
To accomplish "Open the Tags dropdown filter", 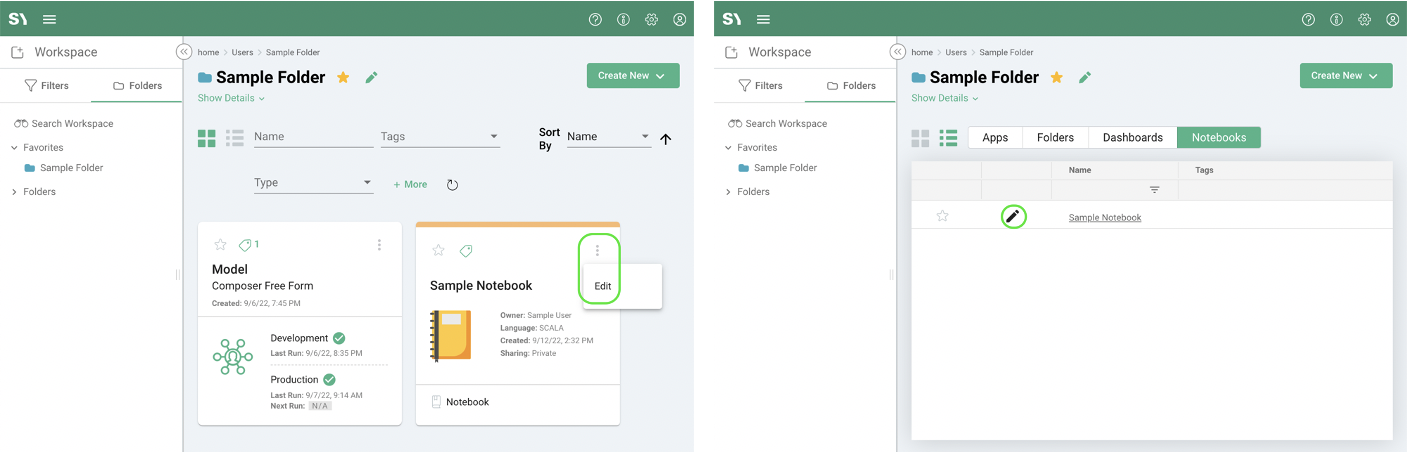I will pos(440,137).
